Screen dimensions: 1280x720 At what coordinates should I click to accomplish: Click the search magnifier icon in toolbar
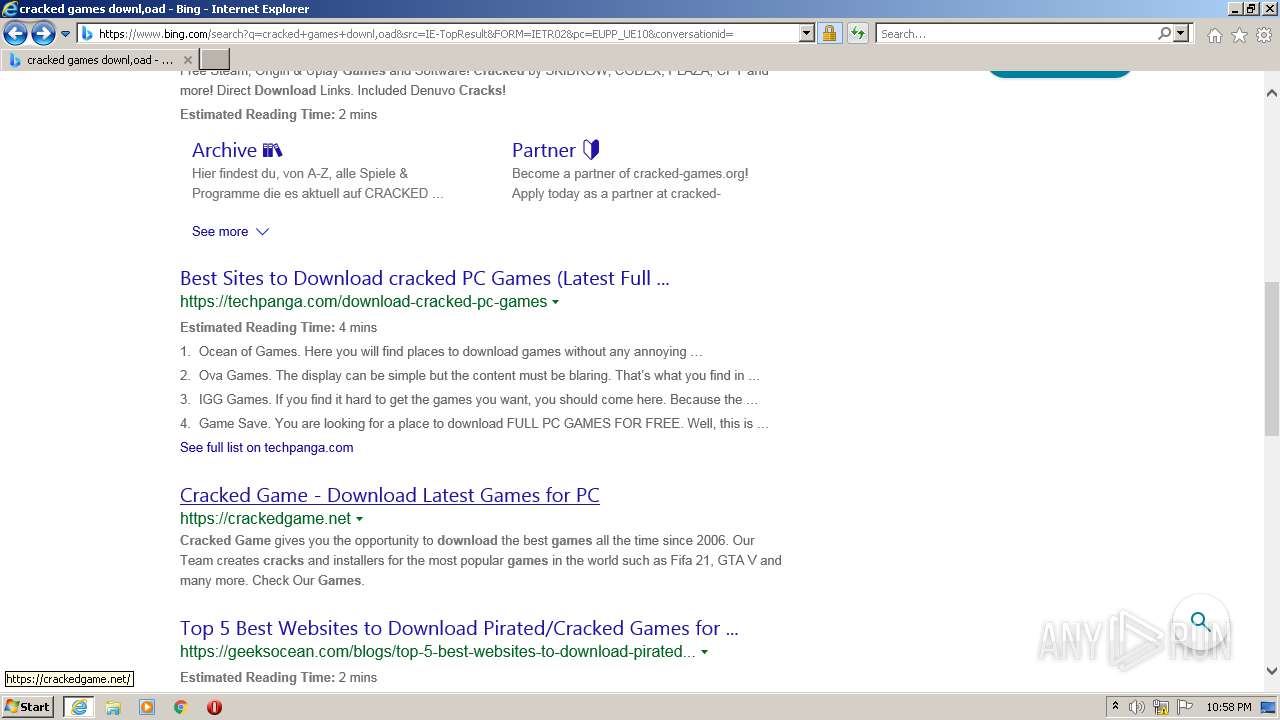(x=1164, y=34)
